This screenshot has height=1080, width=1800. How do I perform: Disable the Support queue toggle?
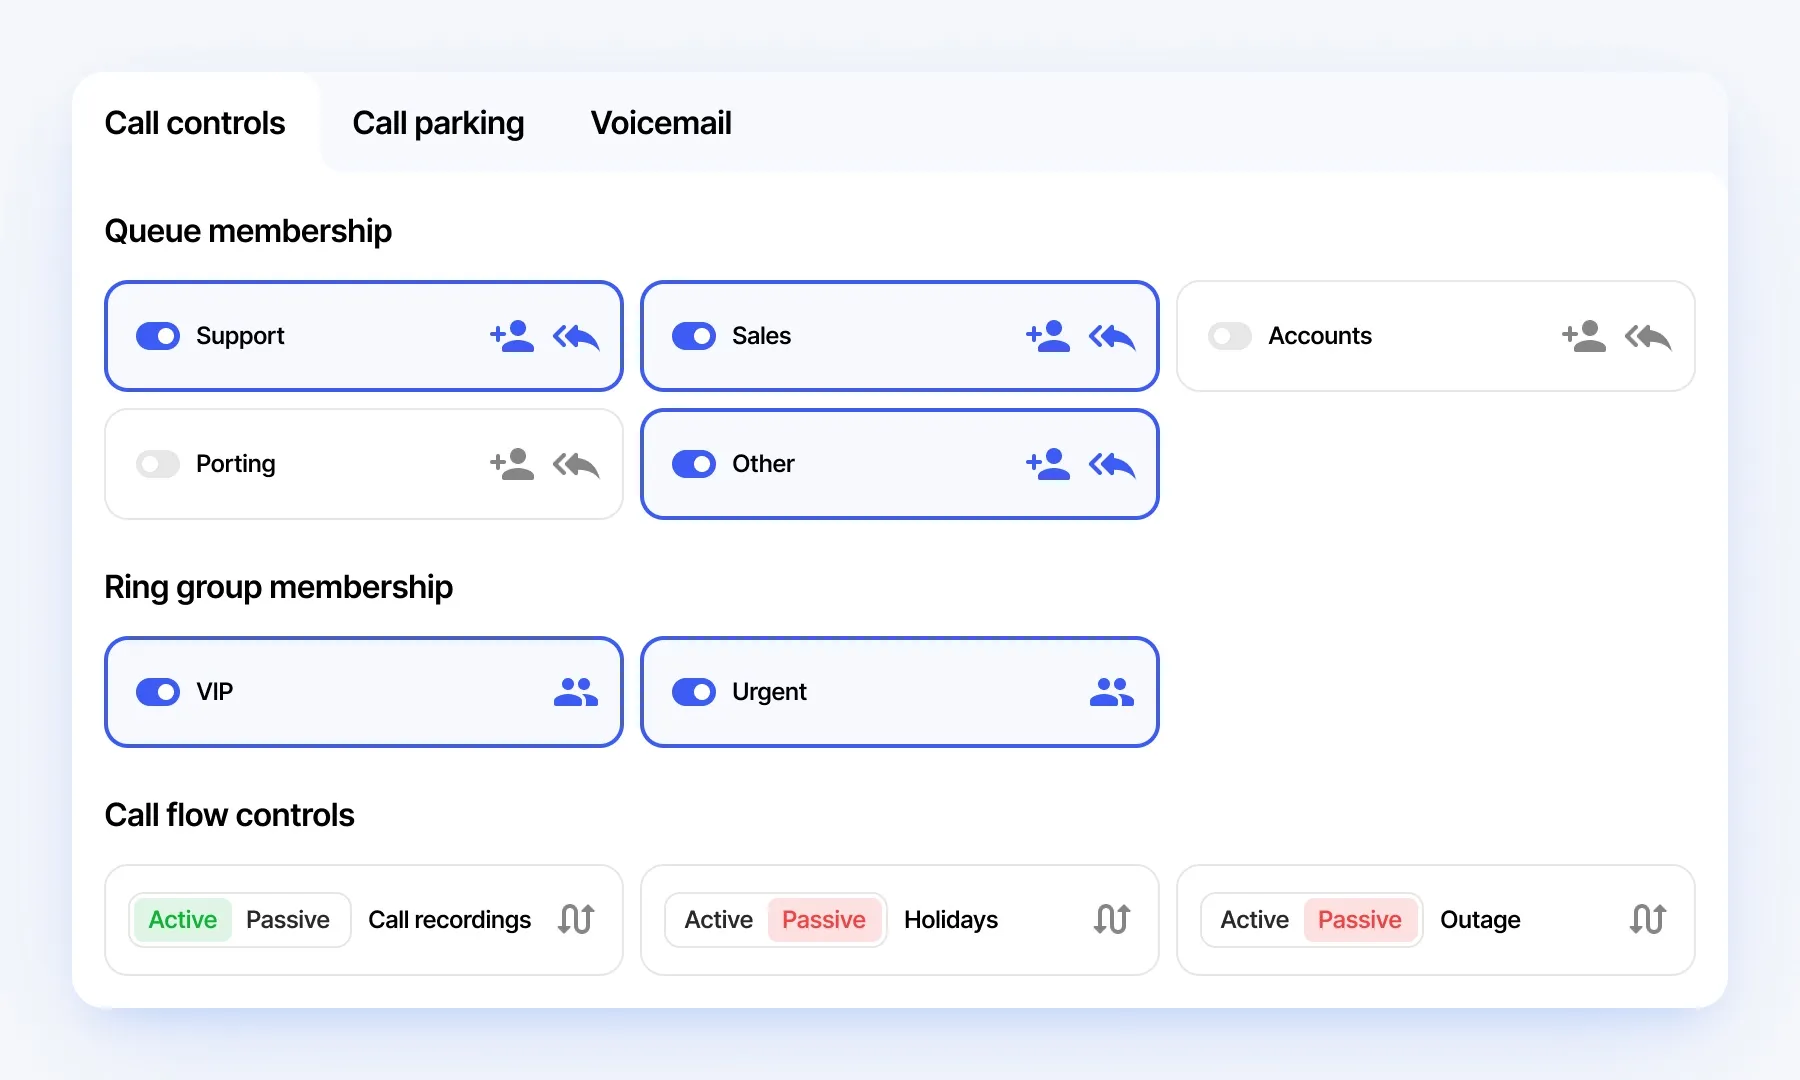158,336
